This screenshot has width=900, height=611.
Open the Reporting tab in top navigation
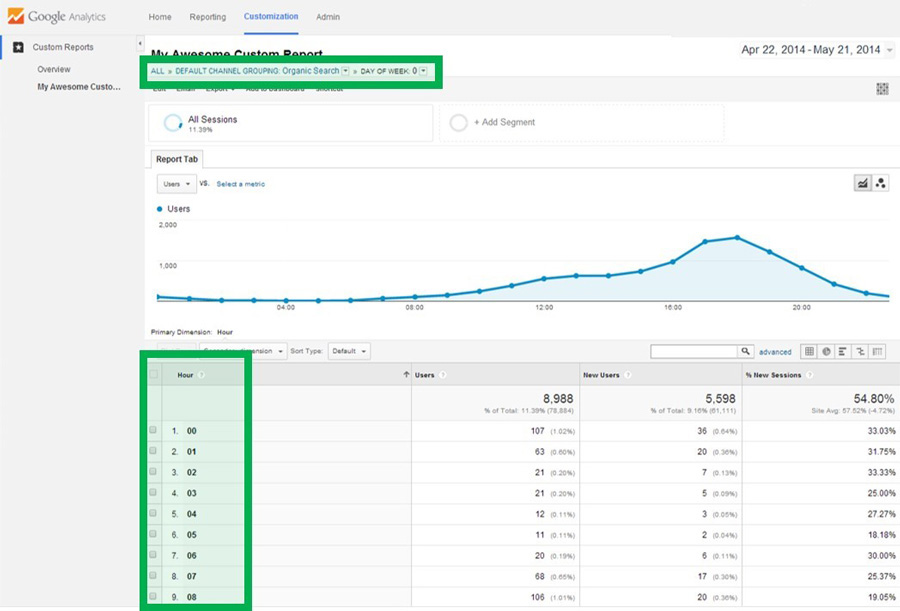point(207,17)
